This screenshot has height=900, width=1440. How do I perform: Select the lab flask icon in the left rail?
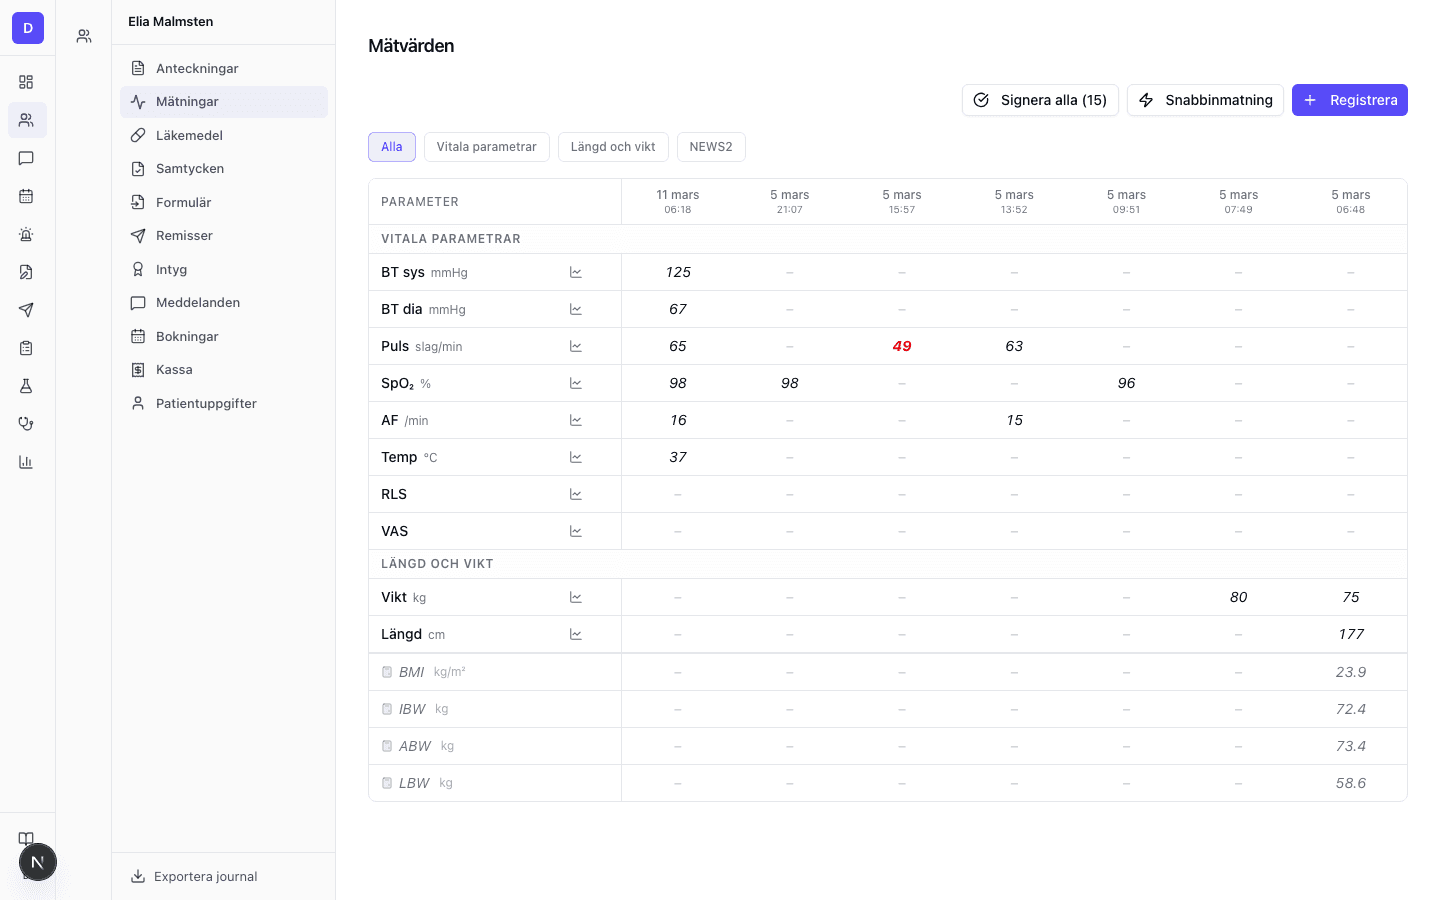point(27,385)
